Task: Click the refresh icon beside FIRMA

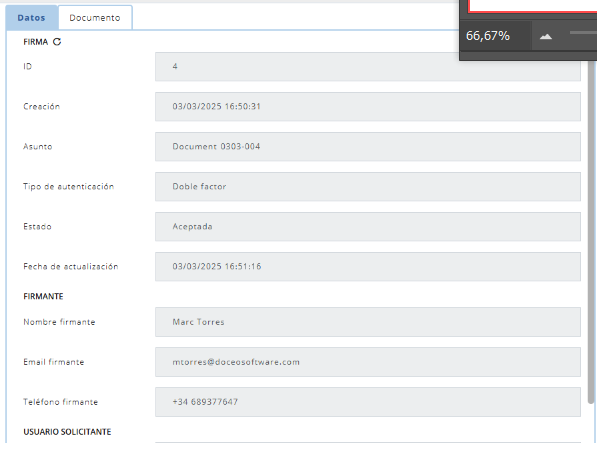Action: tap(57, 42)
